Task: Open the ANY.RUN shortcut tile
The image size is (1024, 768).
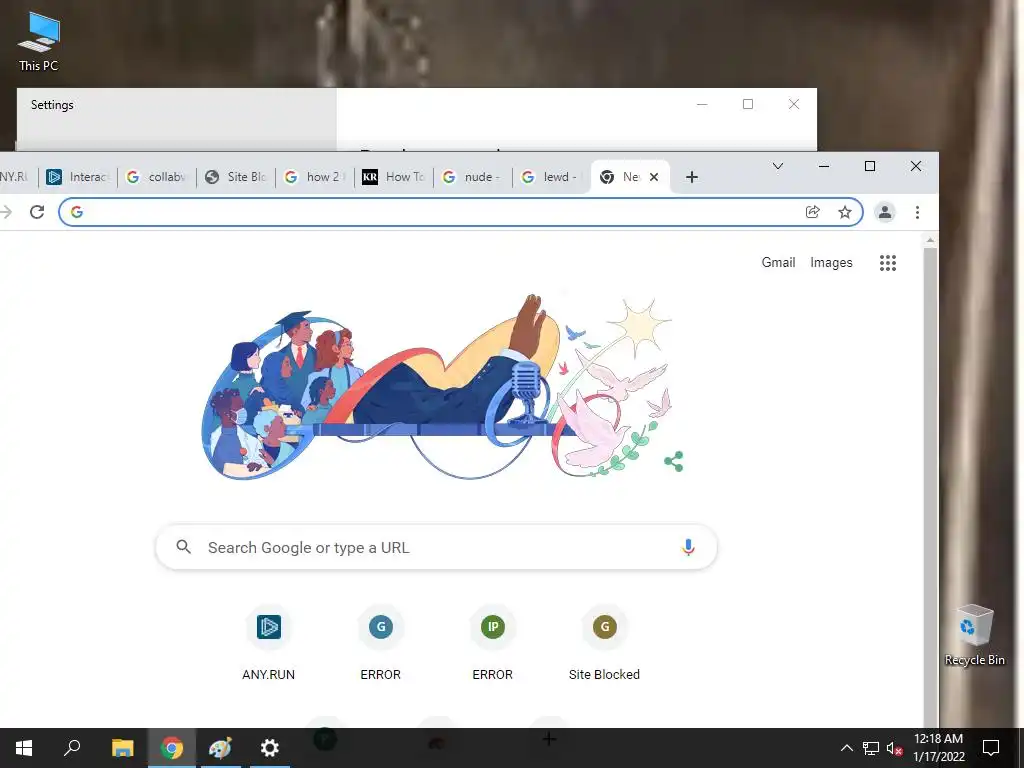Action: point(268,643)
